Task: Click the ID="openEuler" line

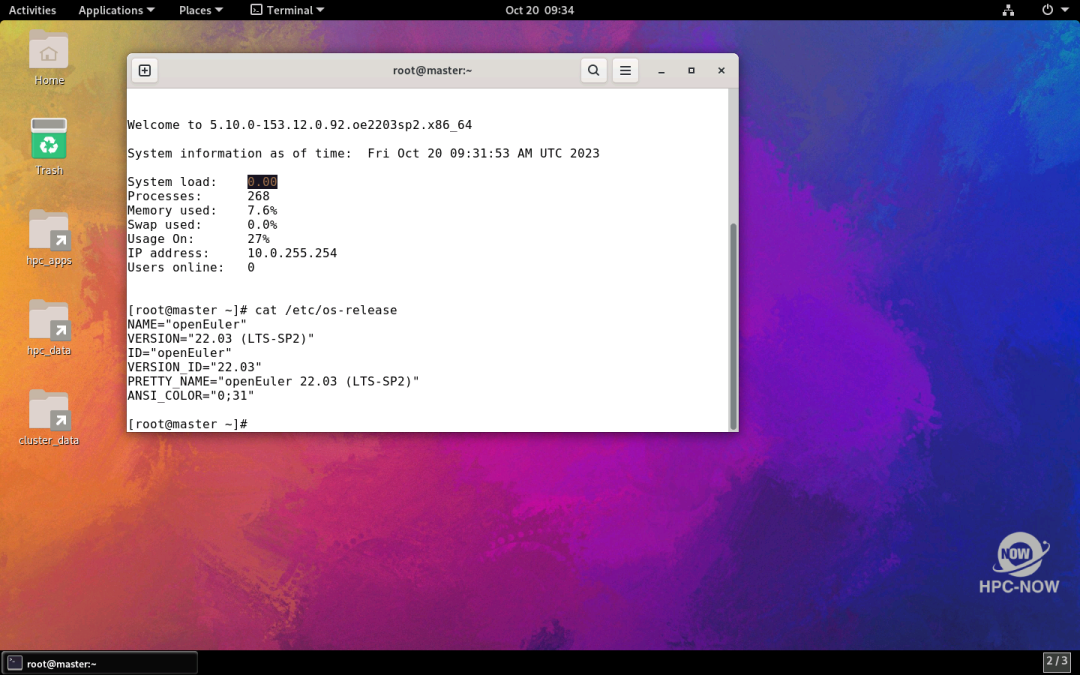Action: pyautogui.click(x=180, y=353)
